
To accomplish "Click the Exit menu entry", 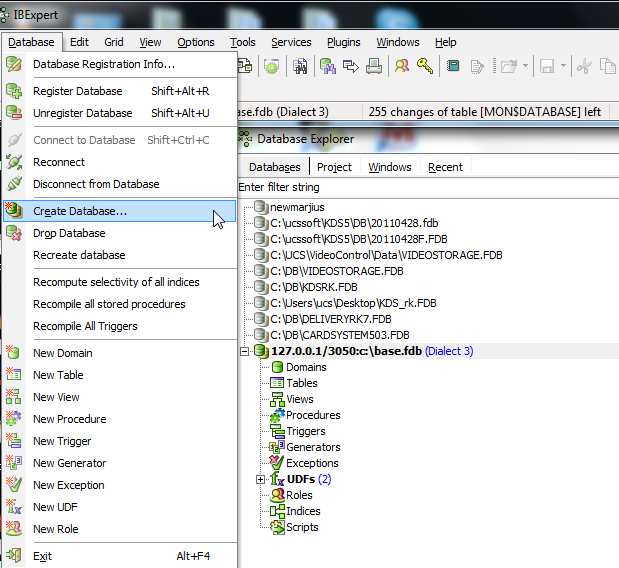I will point(119,556).
